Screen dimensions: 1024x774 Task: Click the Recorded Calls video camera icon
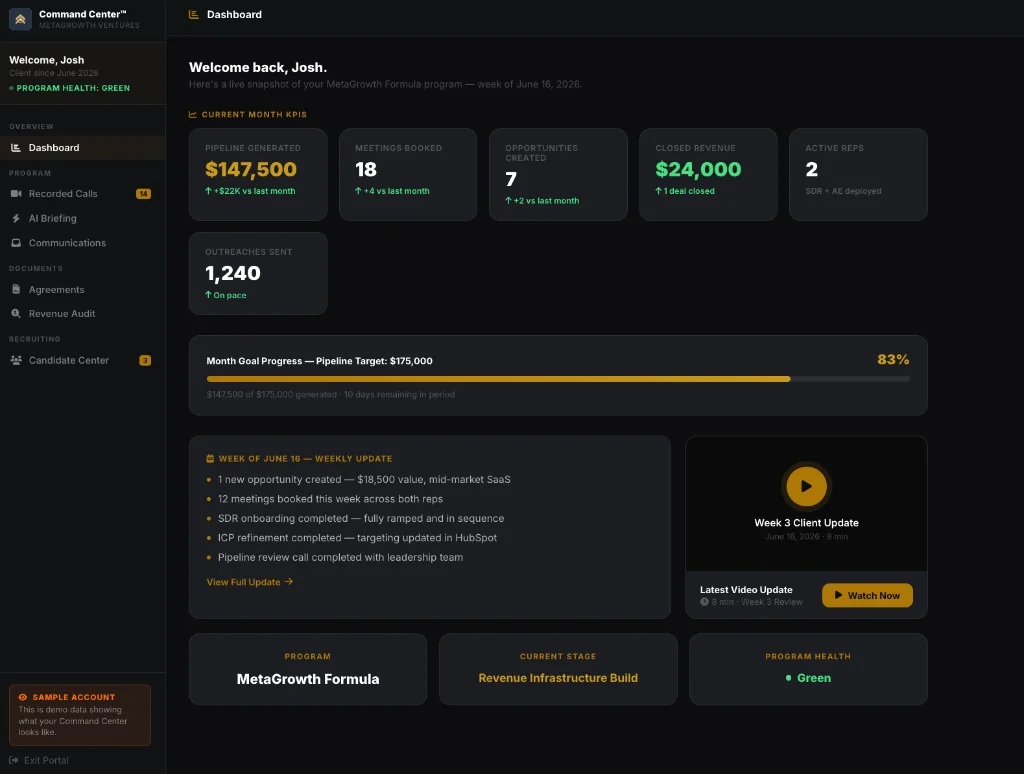(16, 194)
